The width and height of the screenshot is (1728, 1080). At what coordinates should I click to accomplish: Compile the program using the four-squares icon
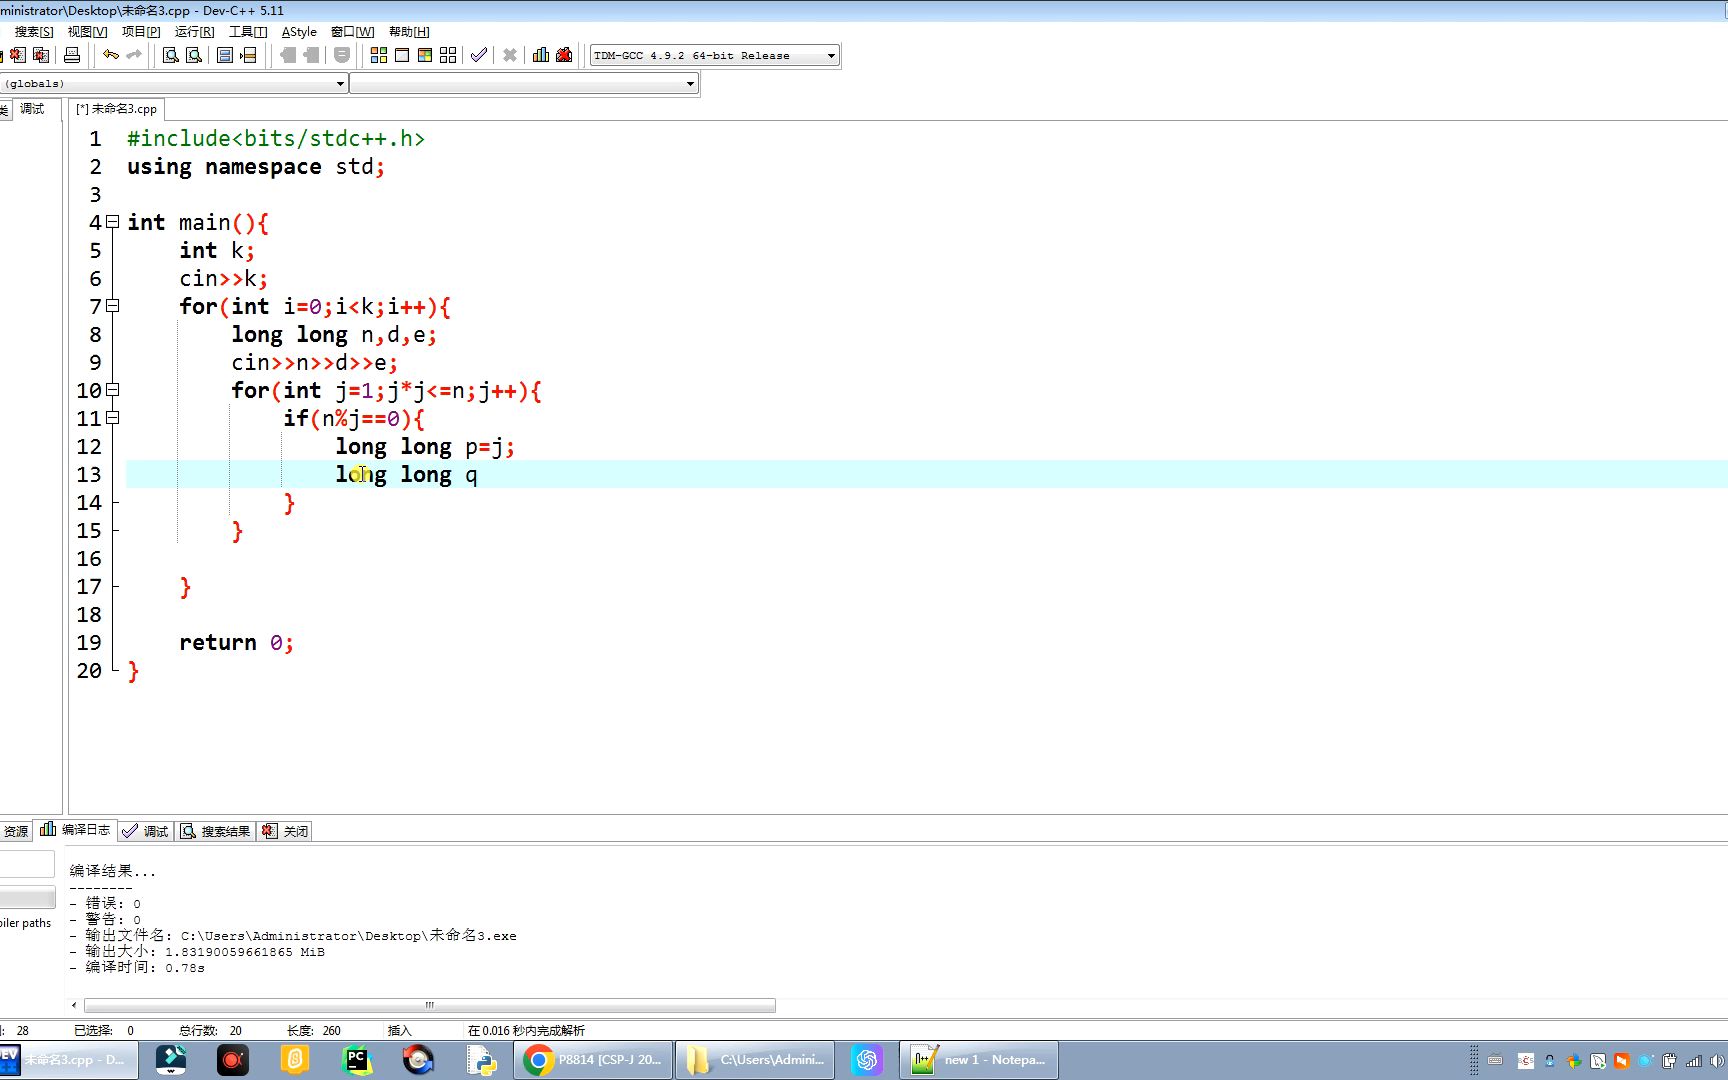(x=379, y=55)
